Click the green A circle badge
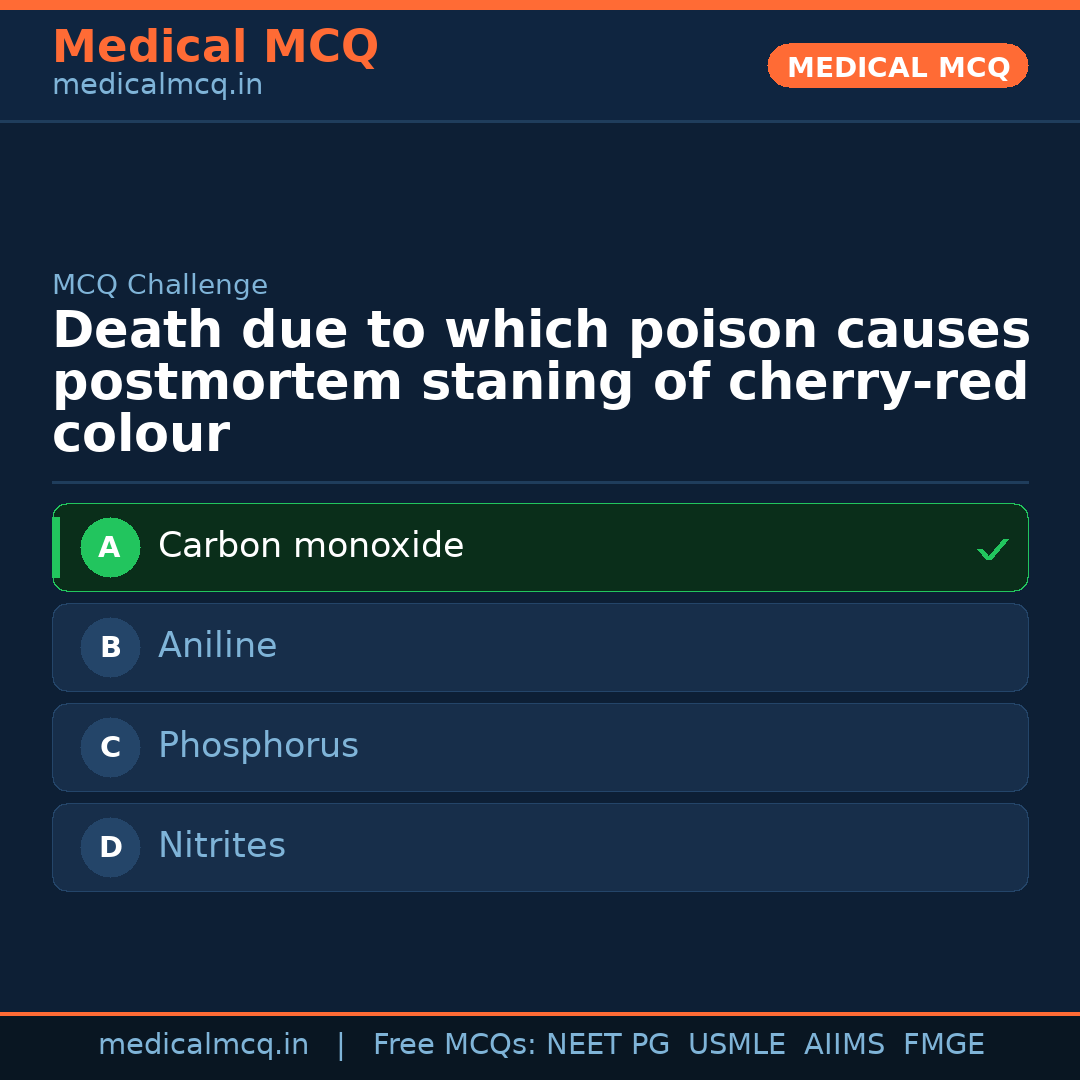The height and width of the screenshot is (1080, 1080). pos(110,547)
